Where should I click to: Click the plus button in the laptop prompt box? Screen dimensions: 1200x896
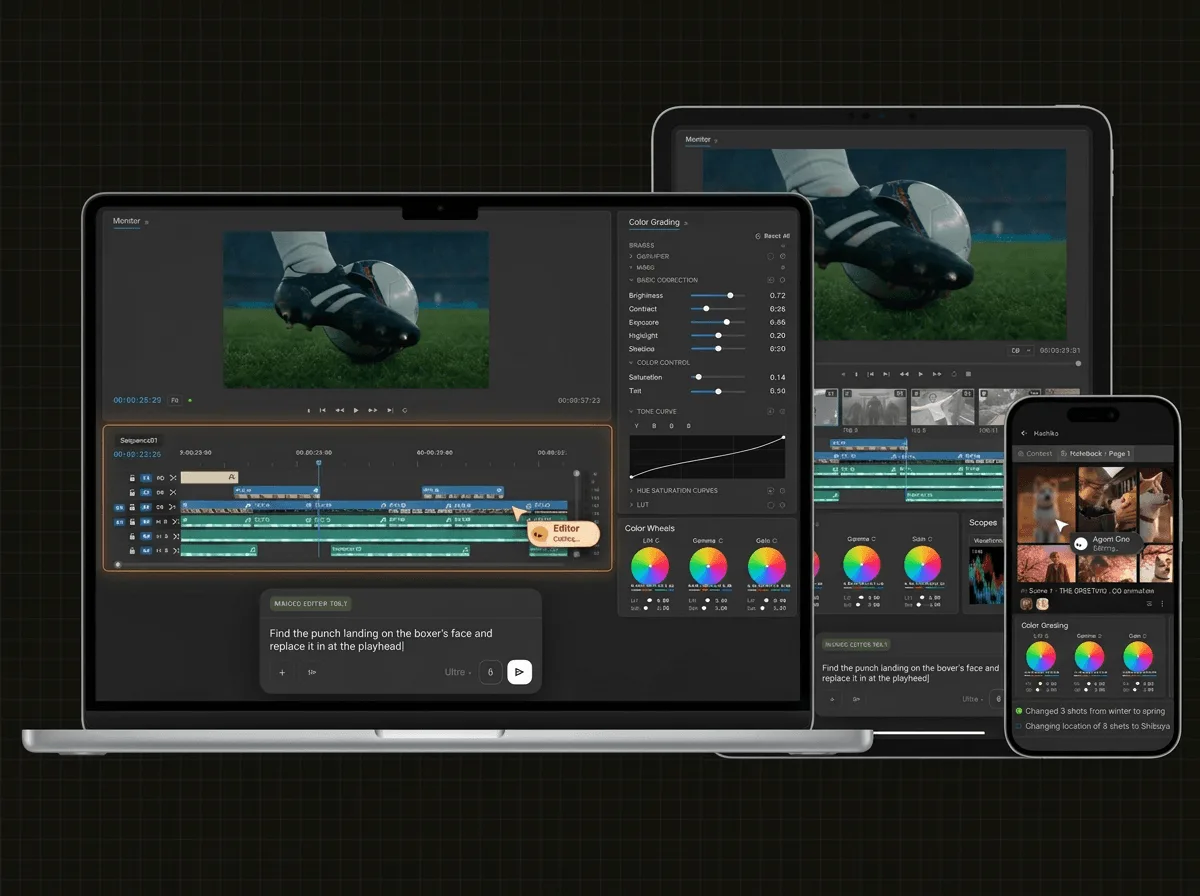pos(282,672)
